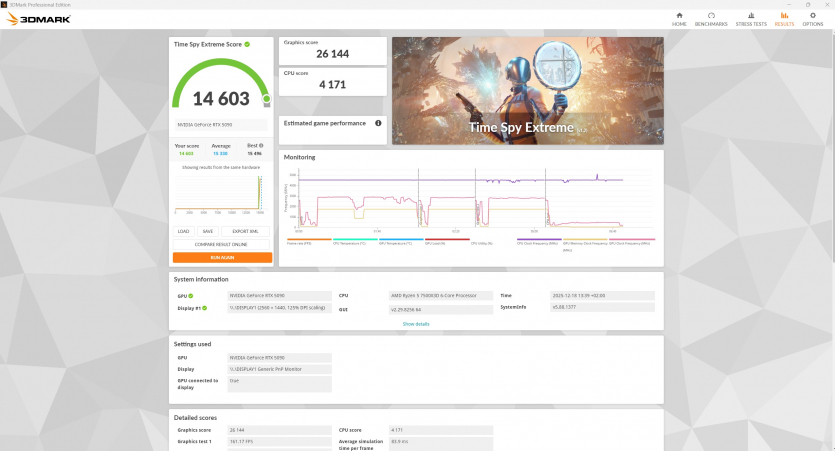Click Compare Result Online
The height and width of the screenshot is (451, 835).
tap(222, 244)
